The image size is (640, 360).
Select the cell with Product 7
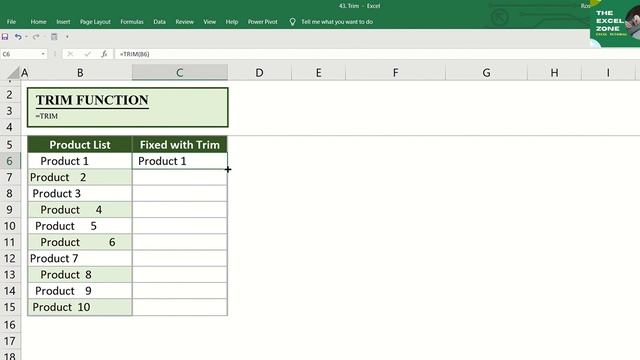[80, 258]
